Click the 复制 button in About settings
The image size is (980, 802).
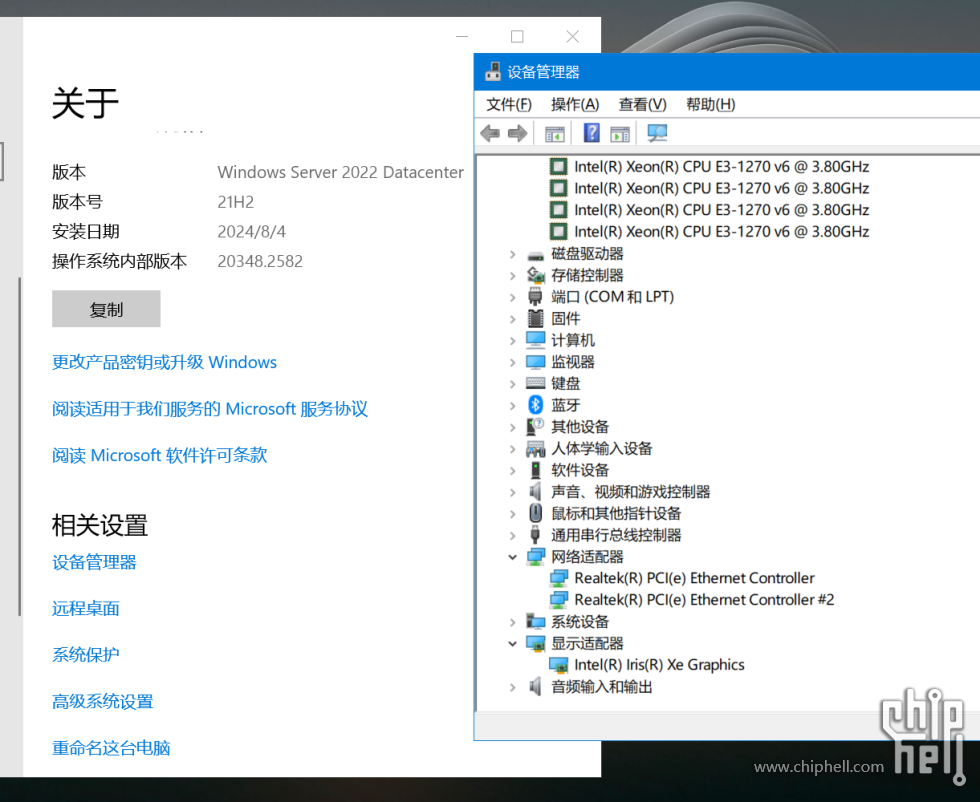(106, 309)
